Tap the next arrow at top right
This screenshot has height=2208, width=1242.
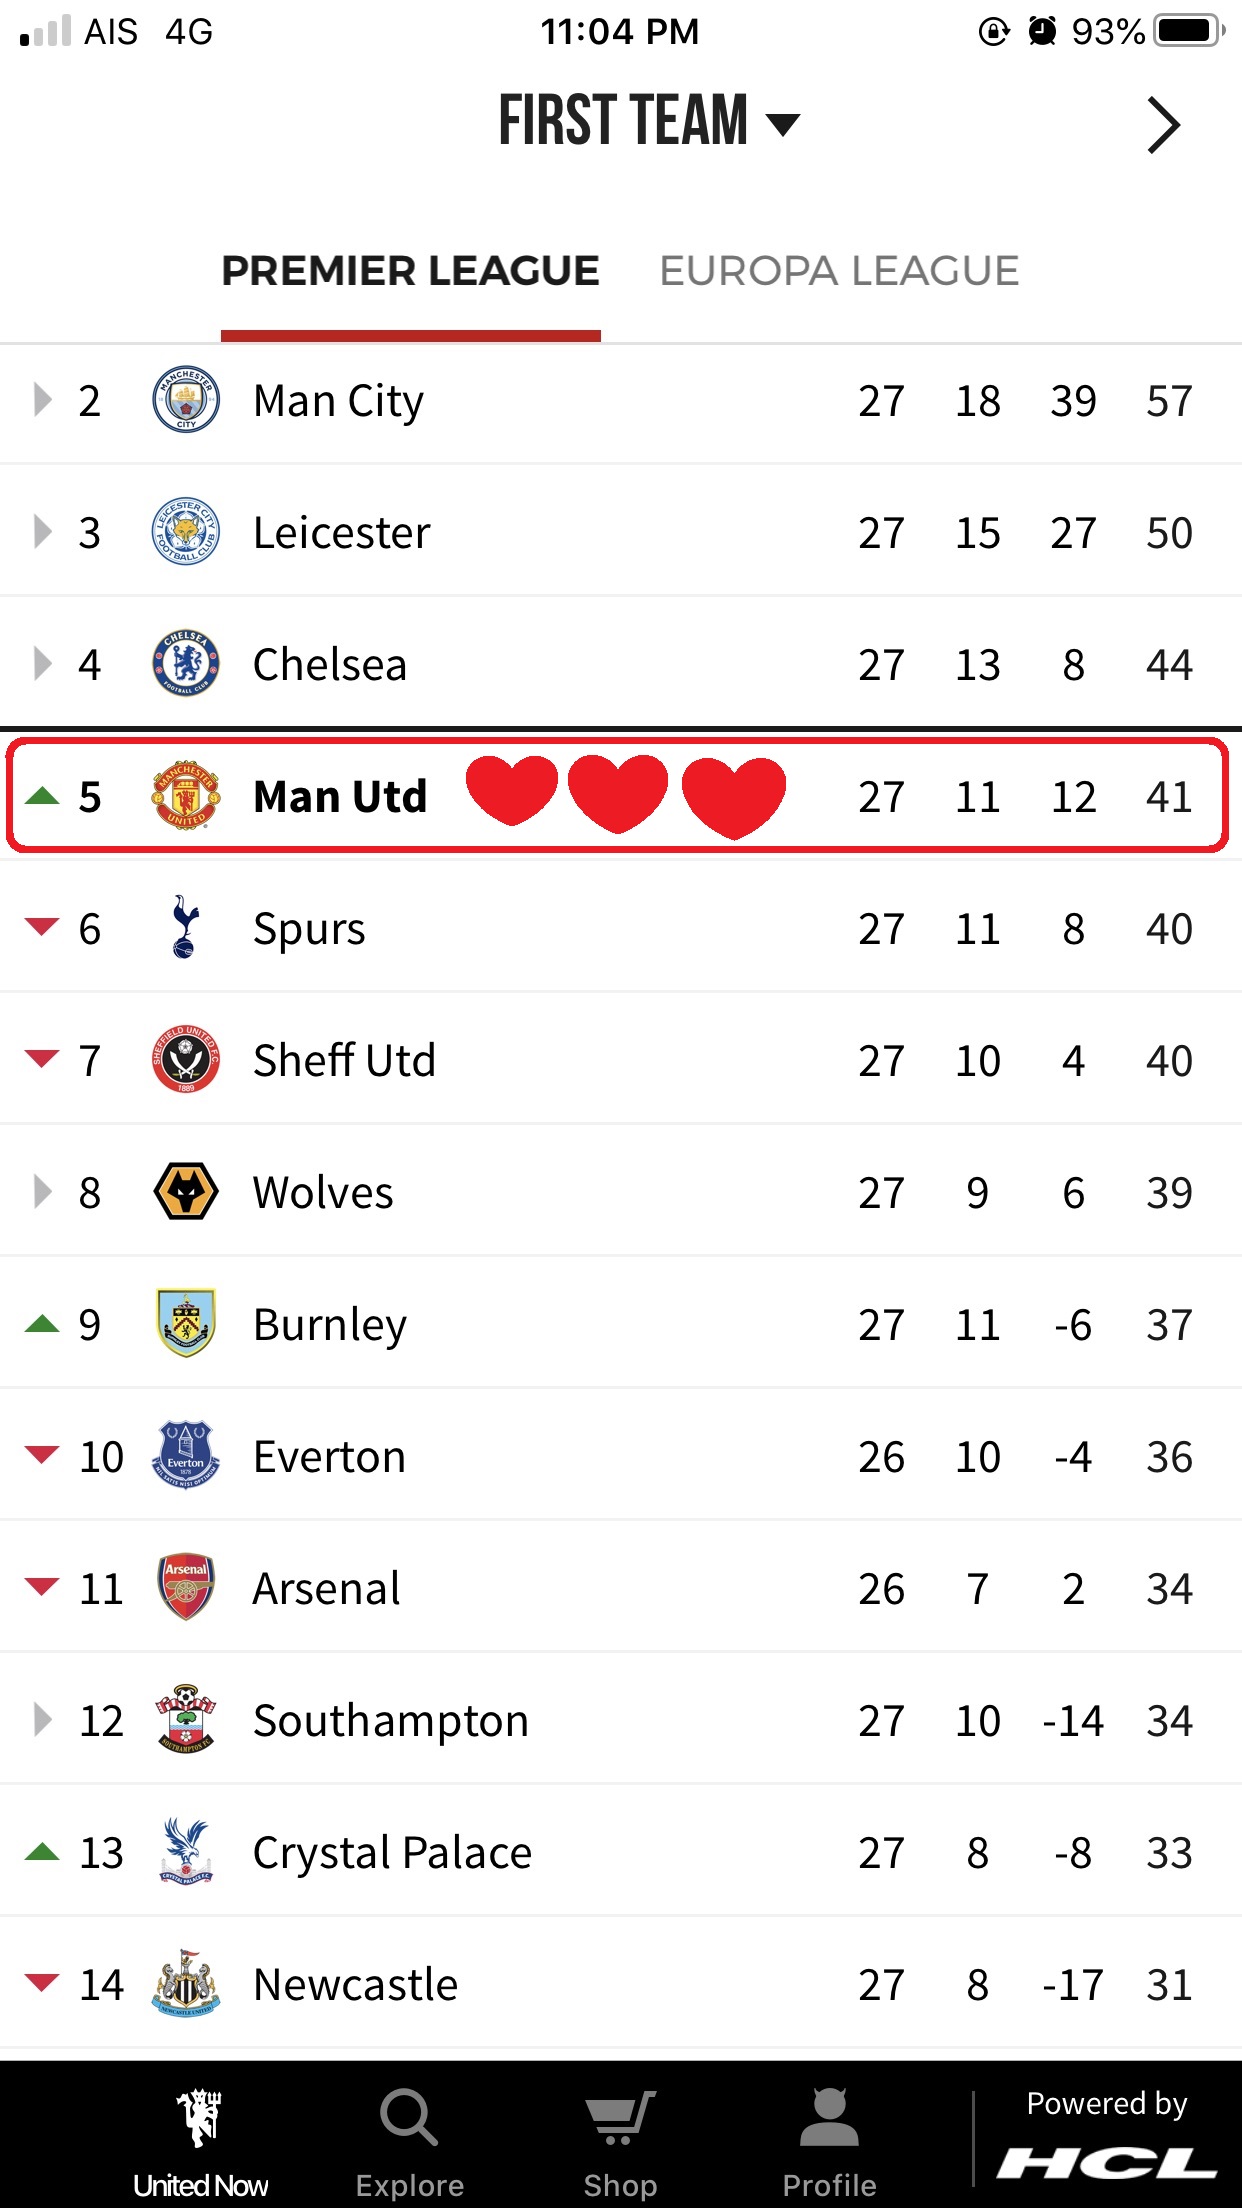(1163, 125)
